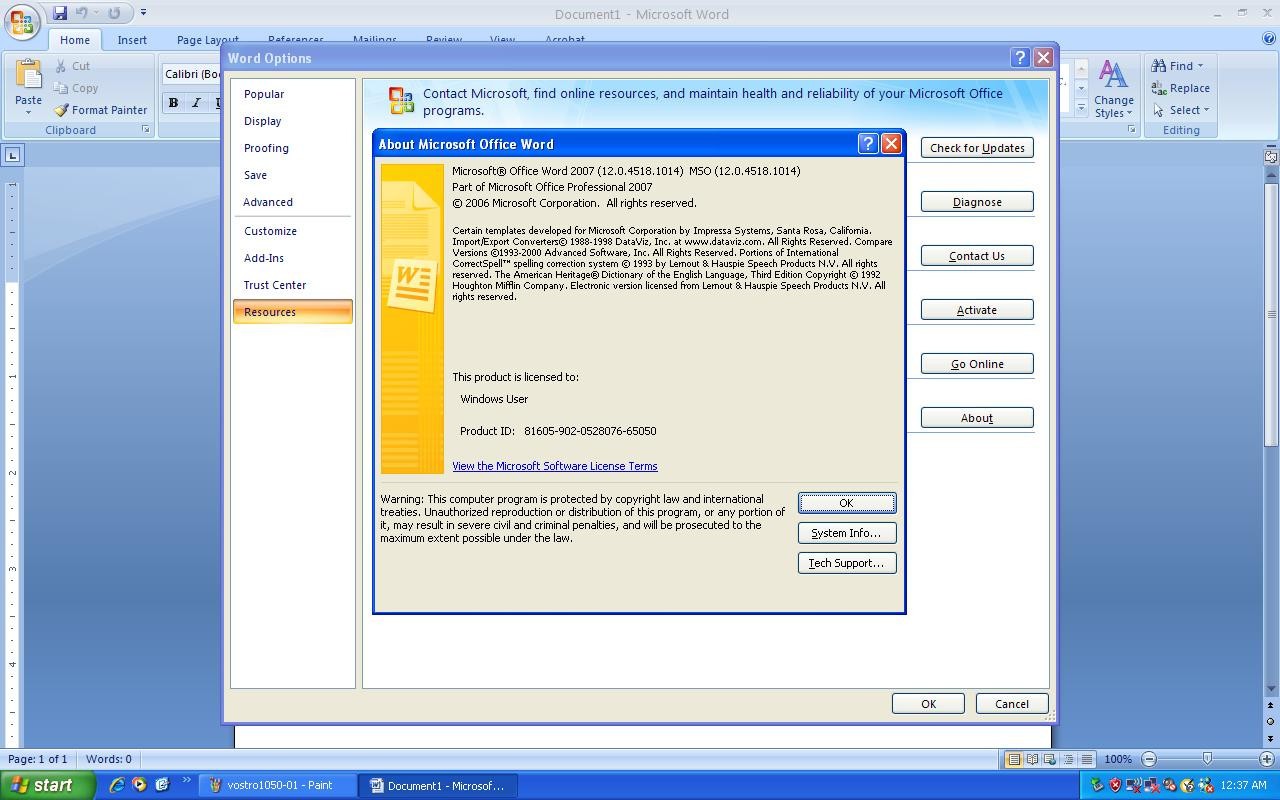Click the Select cursor icon in Editing
Image resolution: width=1280 pixels, height=800 pixels.
click(1159, 110)
